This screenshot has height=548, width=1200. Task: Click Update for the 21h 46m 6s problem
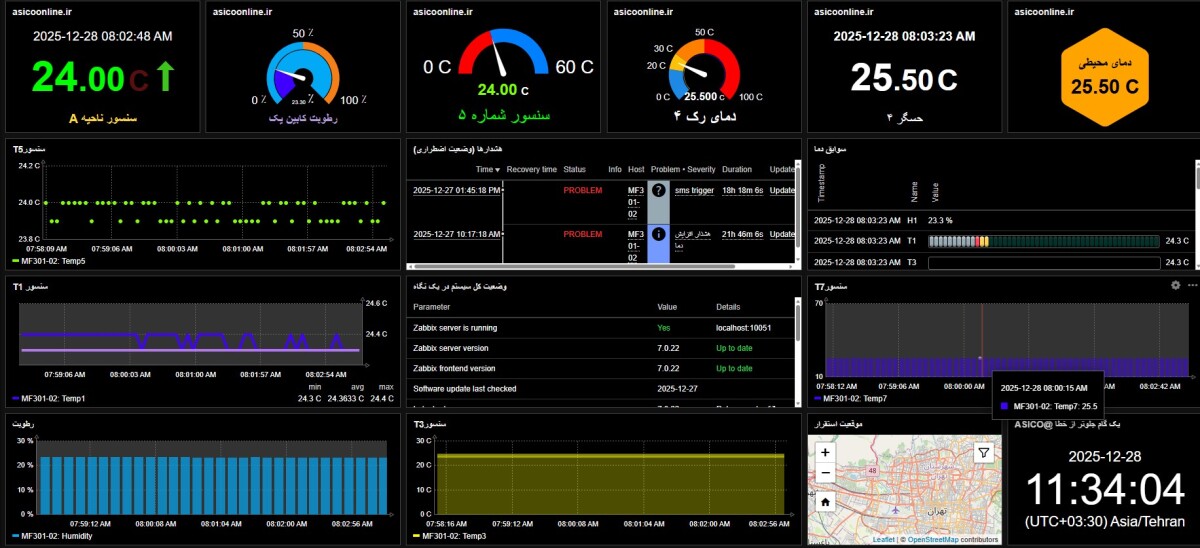click(x=782, y=234)
